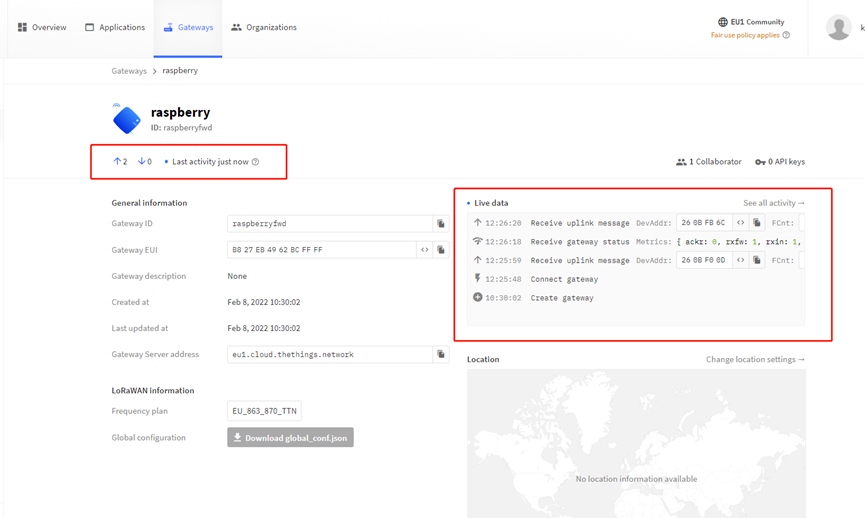Toggle Gateway EUI byte formatting

pyautogui.click(x=425, y=250)
